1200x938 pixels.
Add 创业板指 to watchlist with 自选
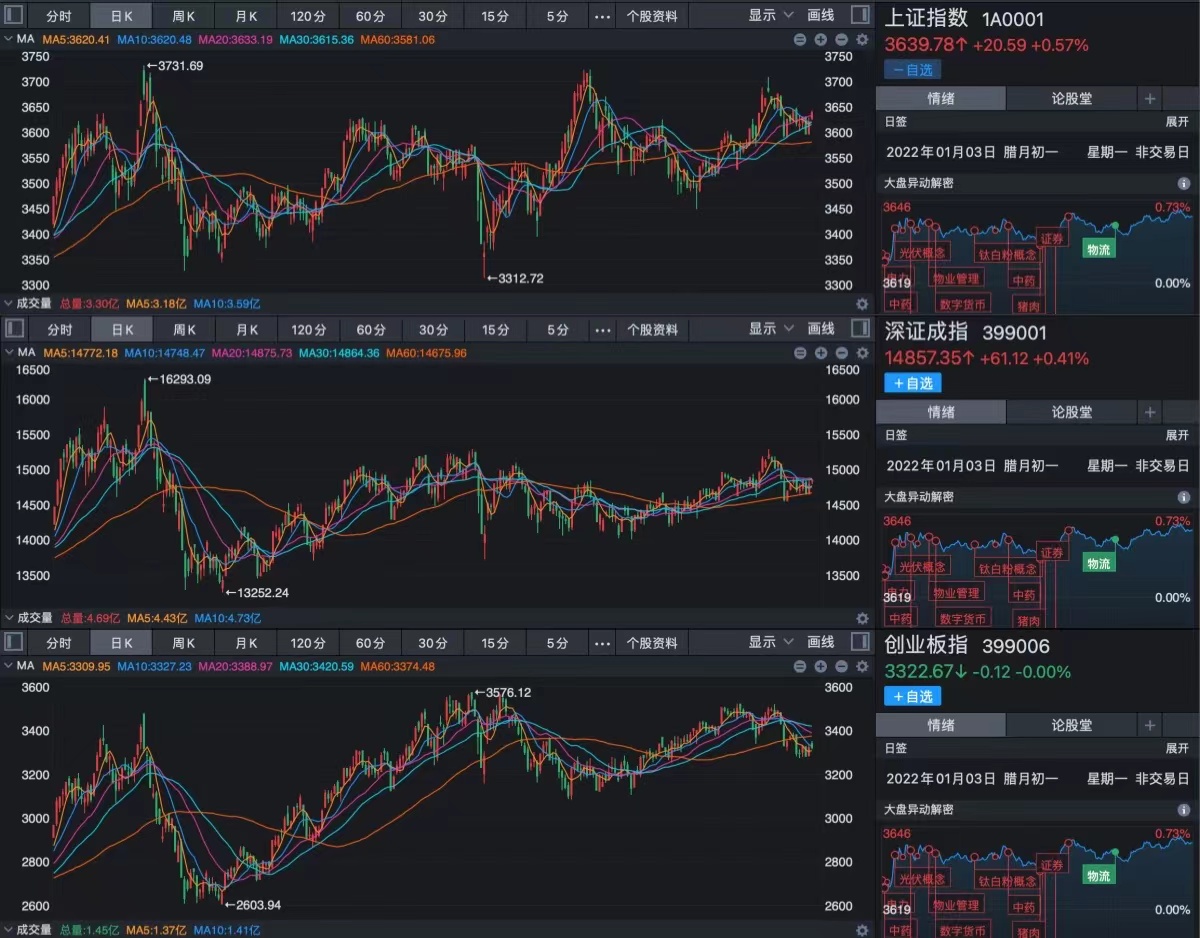(x=912, y=696)
